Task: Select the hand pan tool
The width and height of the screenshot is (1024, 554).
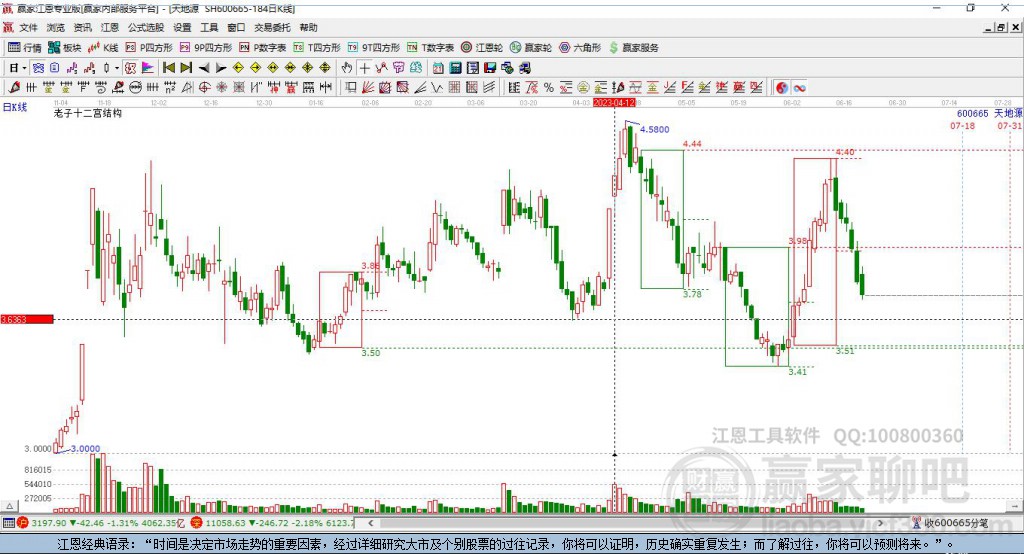Action: 347,68
